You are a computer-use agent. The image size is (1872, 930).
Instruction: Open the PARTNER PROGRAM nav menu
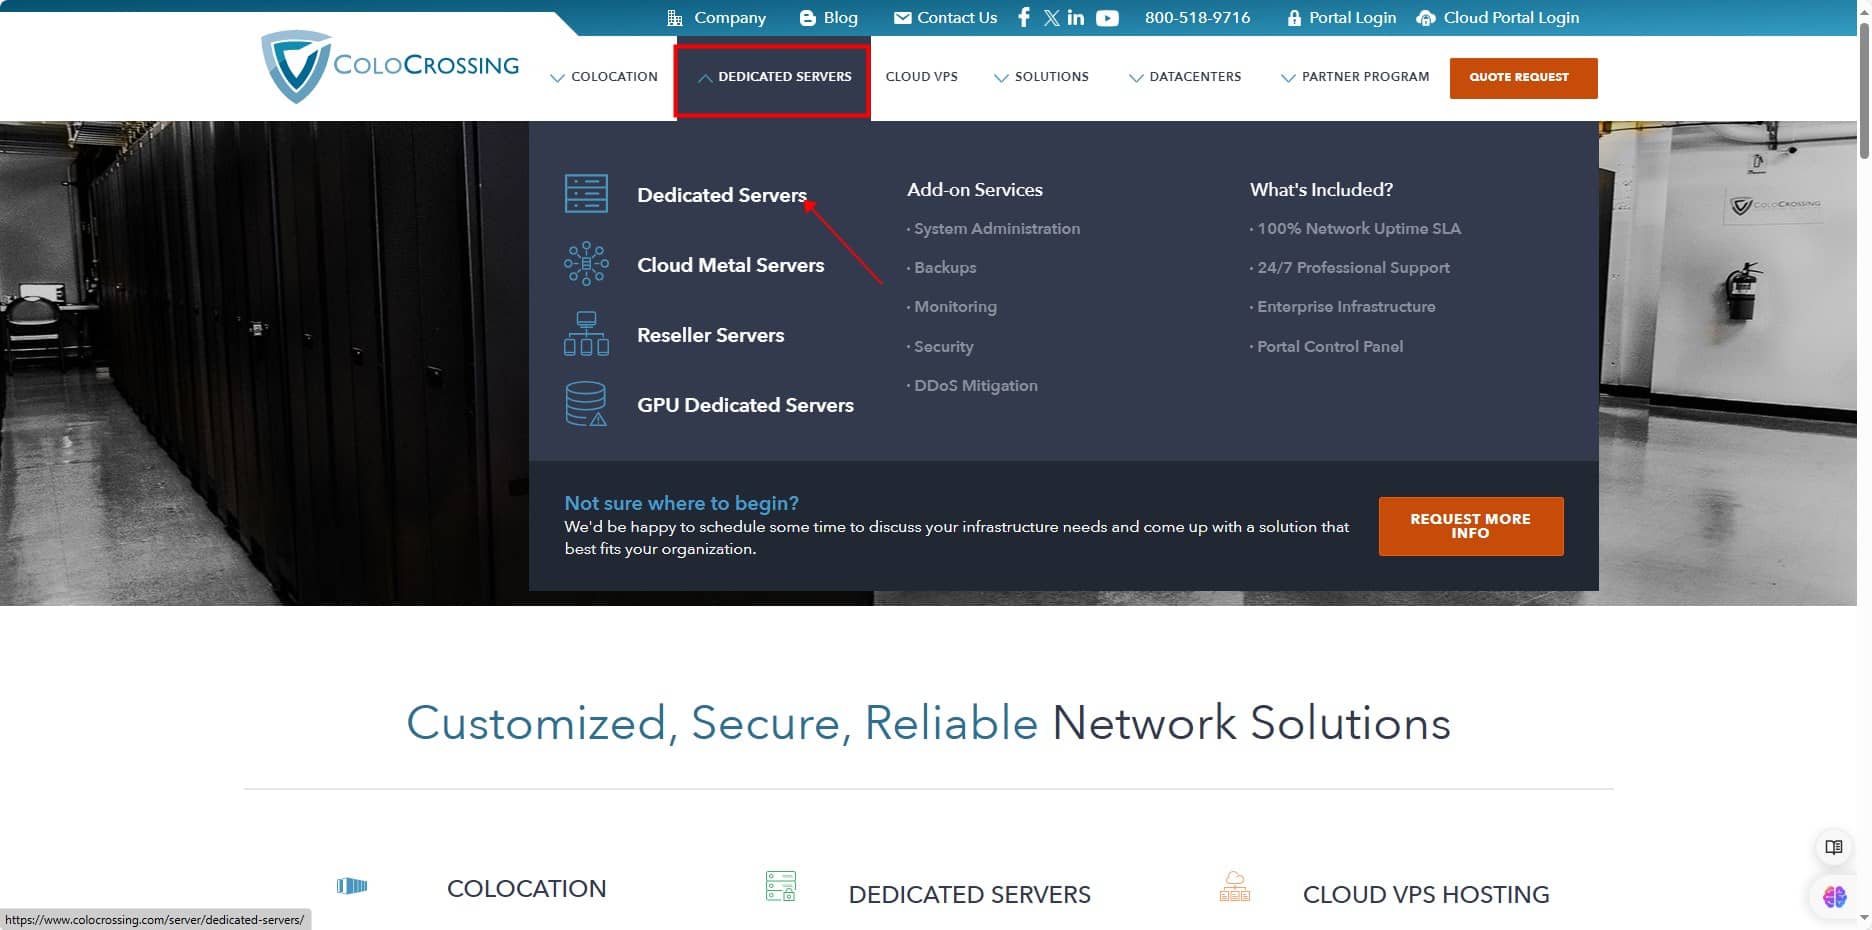[x=1365, y=77]
